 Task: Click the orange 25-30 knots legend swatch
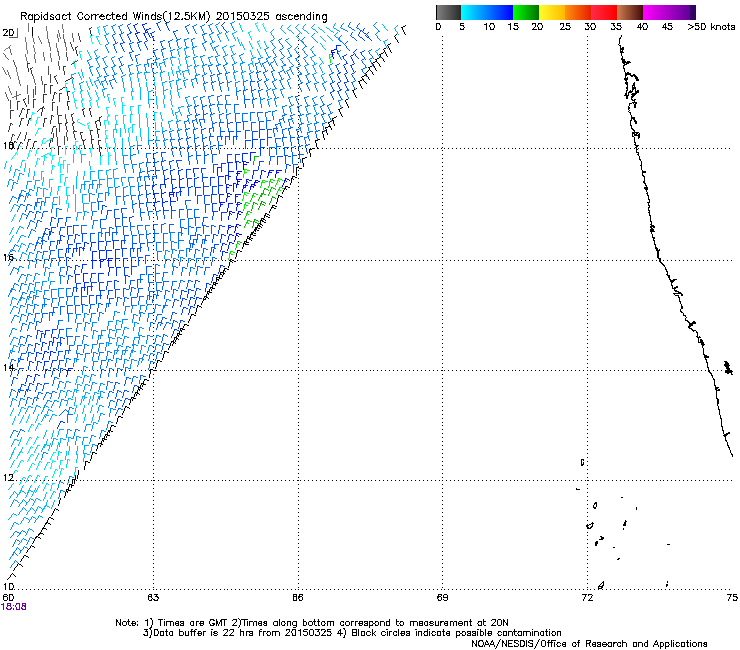coord(578,13)
